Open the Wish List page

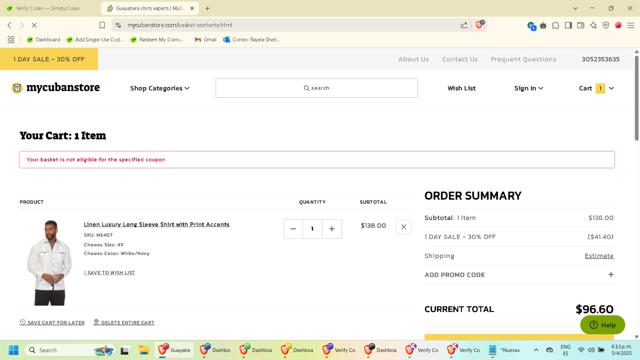(x=462, y=88)
